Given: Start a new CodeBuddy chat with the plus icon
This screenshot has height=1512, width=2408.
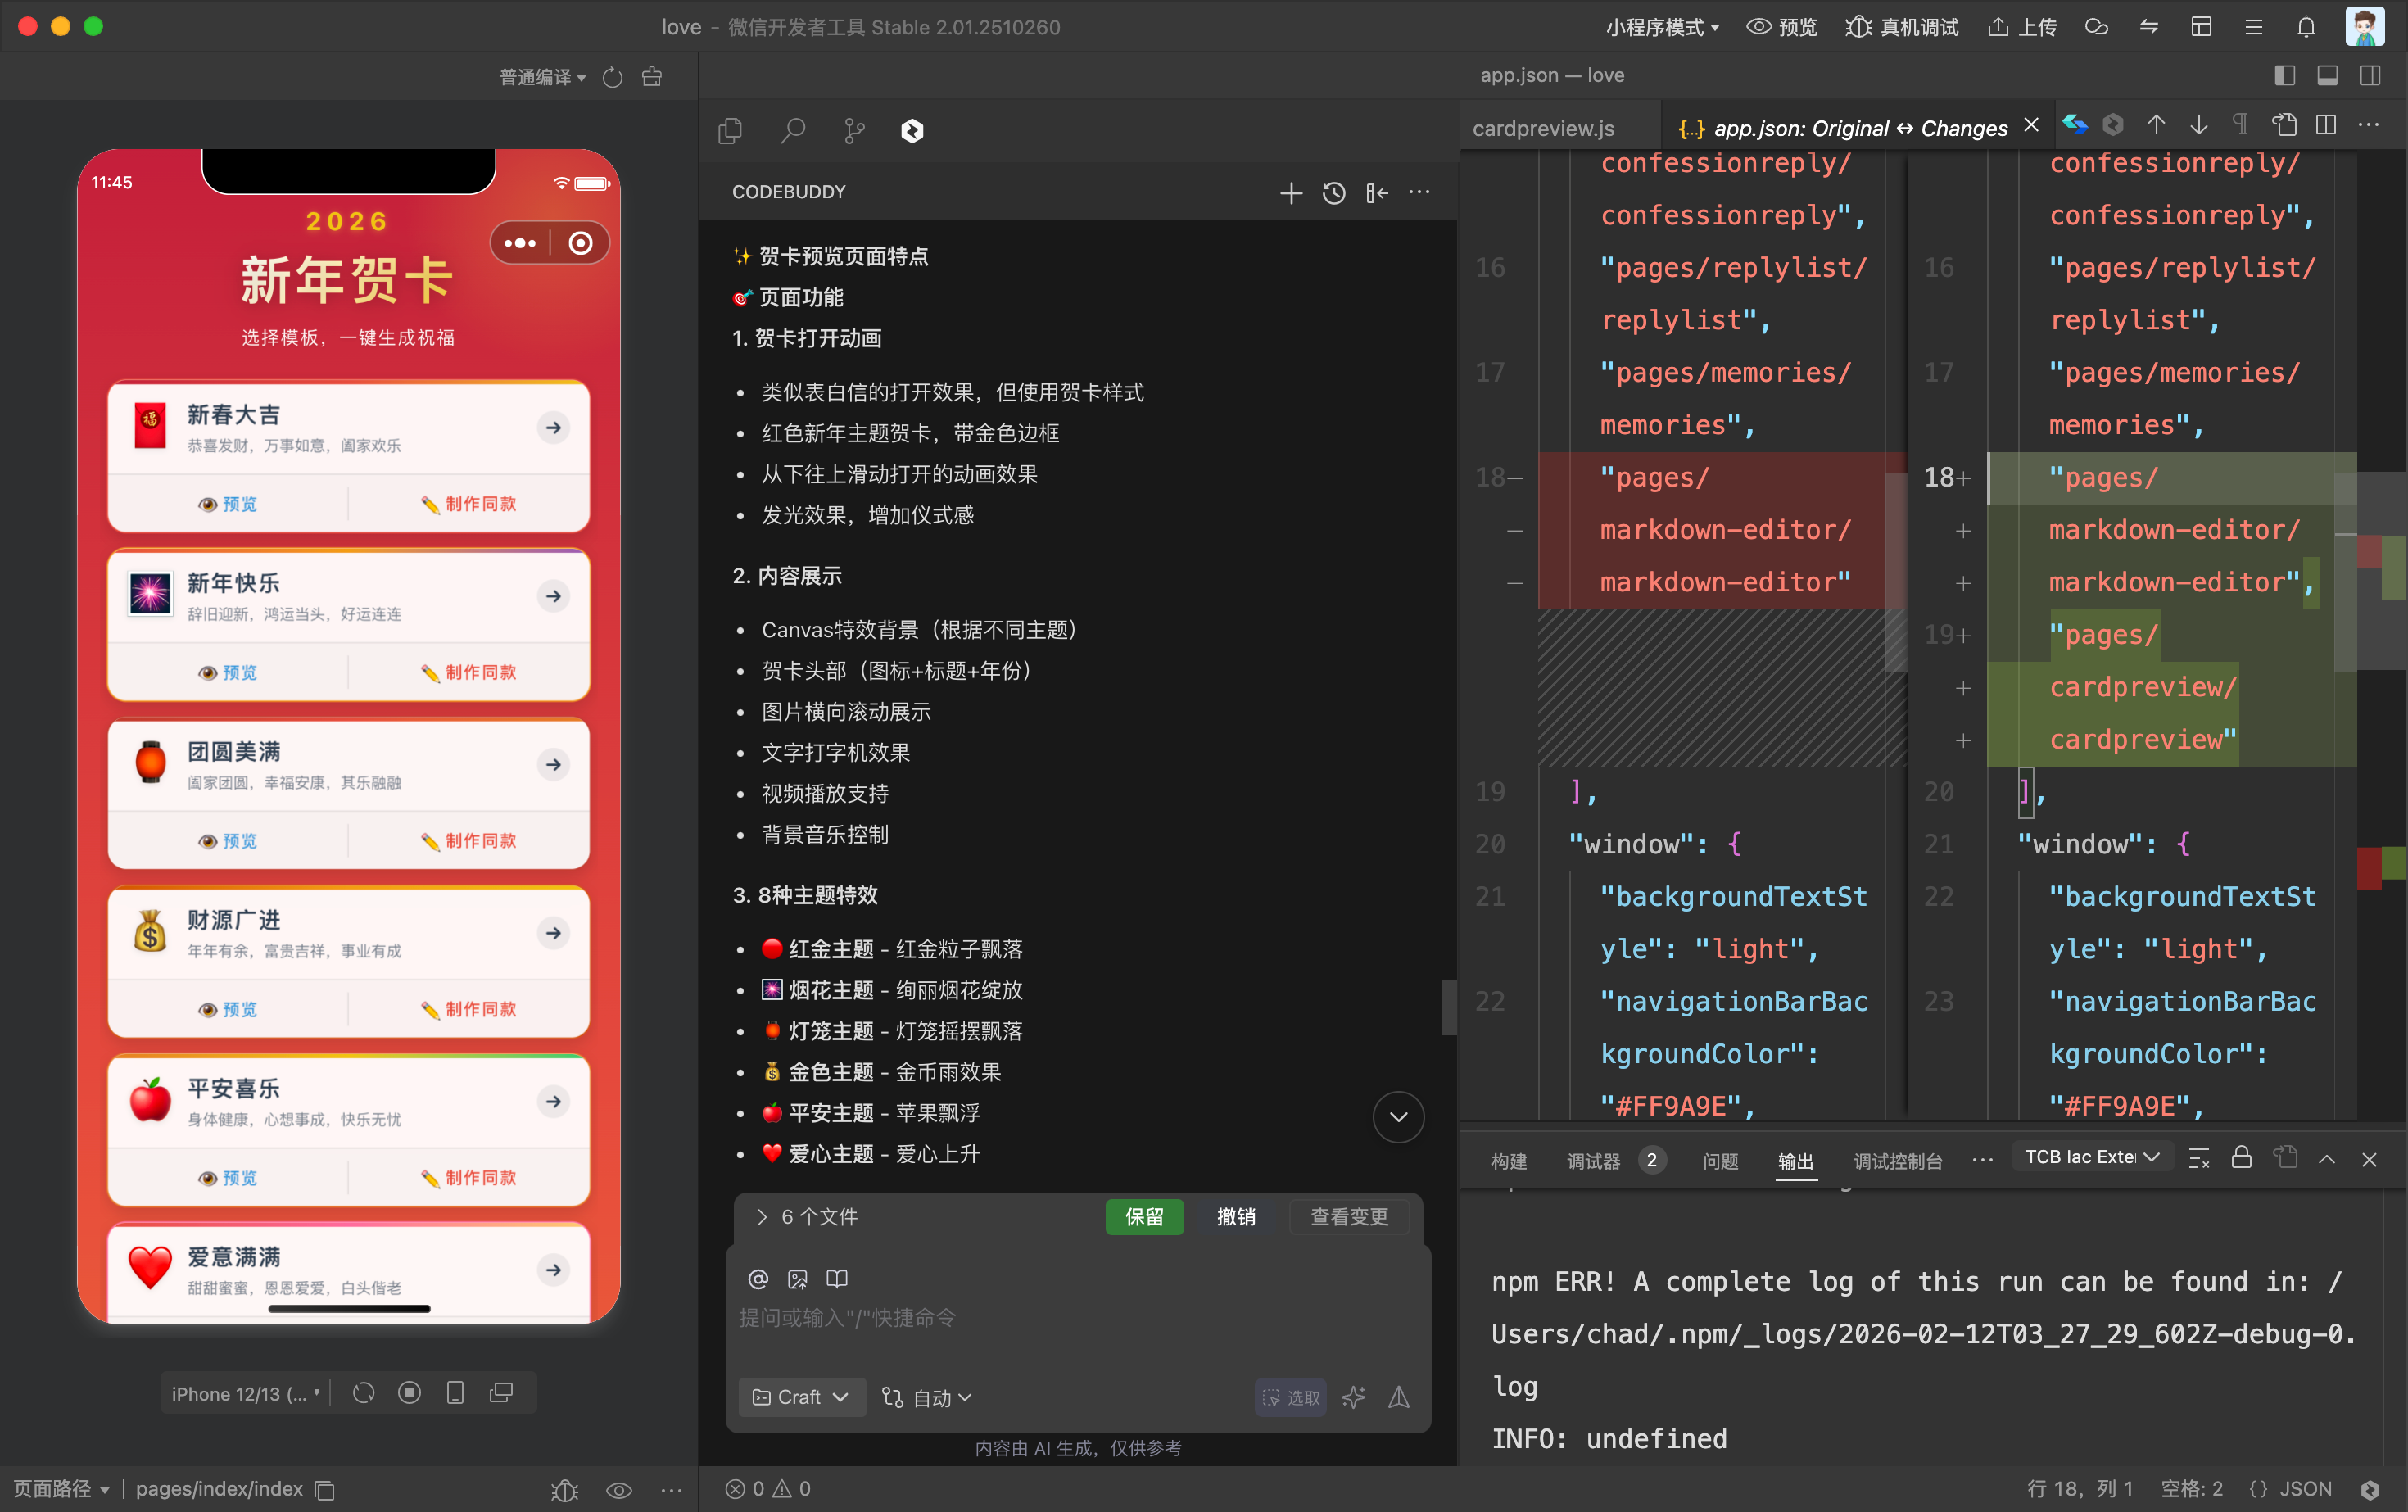Looking at the screenshot, I should [1290, 193].
